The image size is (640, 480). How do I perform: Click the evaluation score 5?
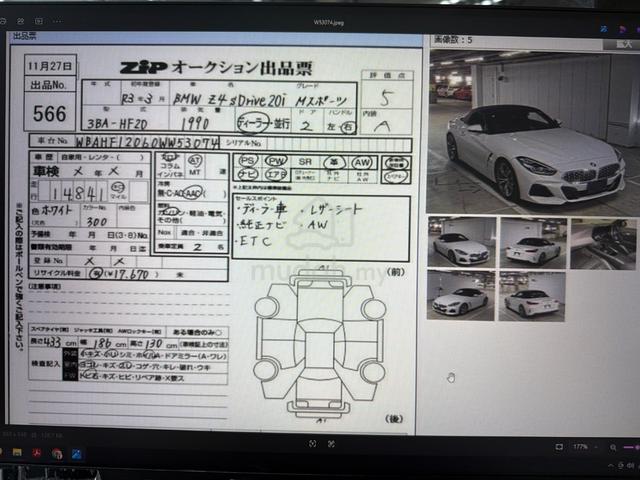point(386,98)
